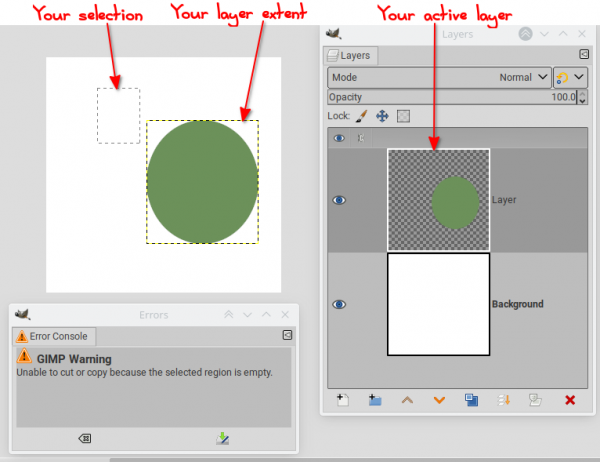Open Error Console tab configuration menu button
The height and width of the screenshot is (462, 600).
(x=287, y=335)
